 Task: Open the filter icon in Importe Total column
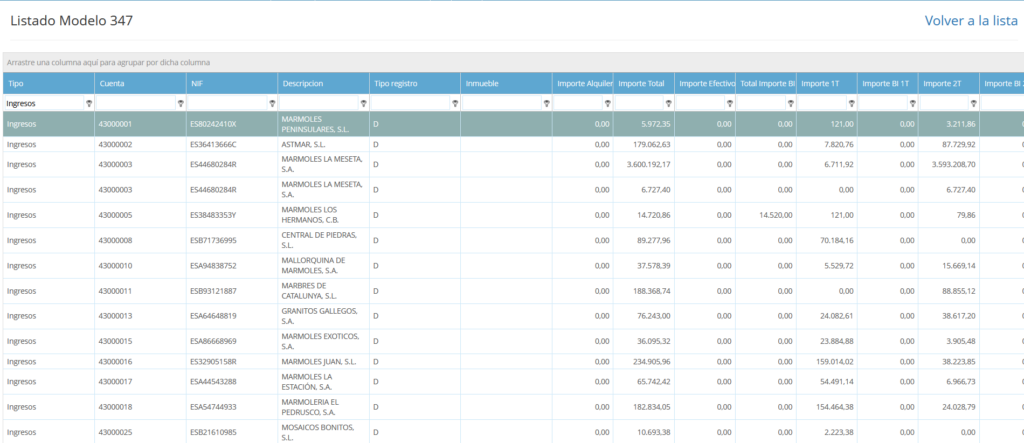pyautogui.click(x=668, y=103)
